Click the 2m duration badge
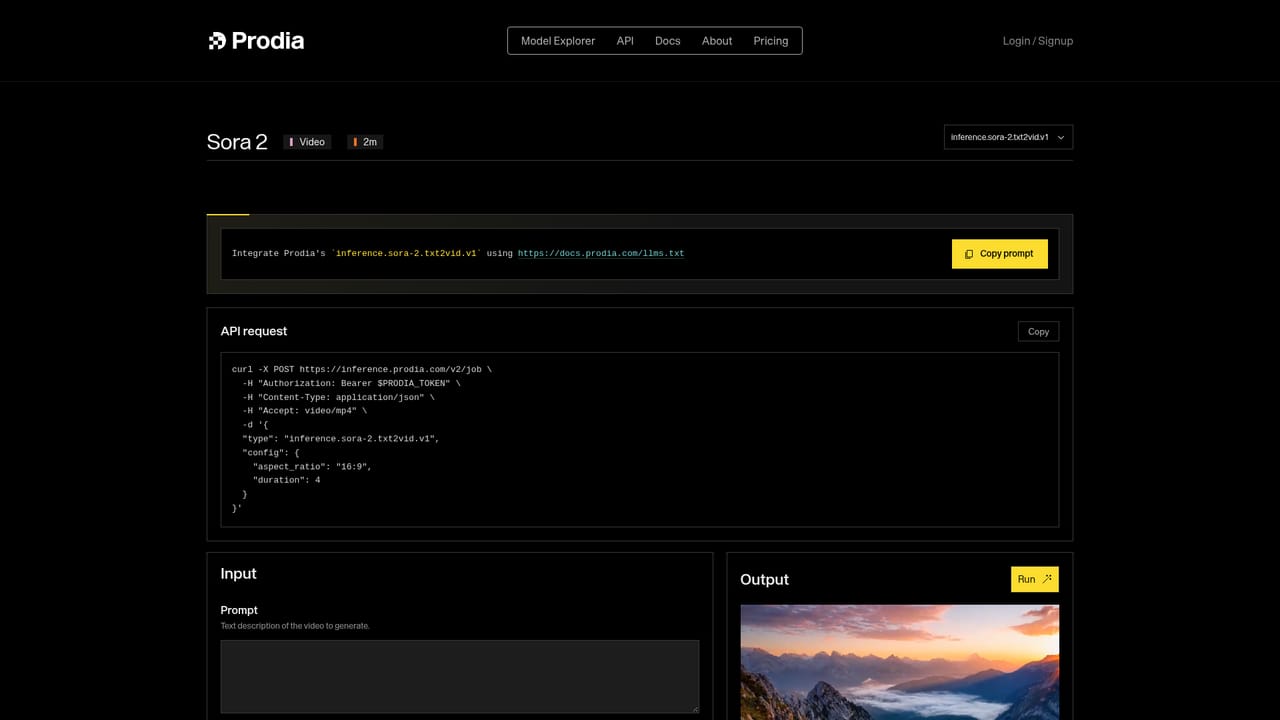This screenshot has width=1280, height=720. pos(365,142)
